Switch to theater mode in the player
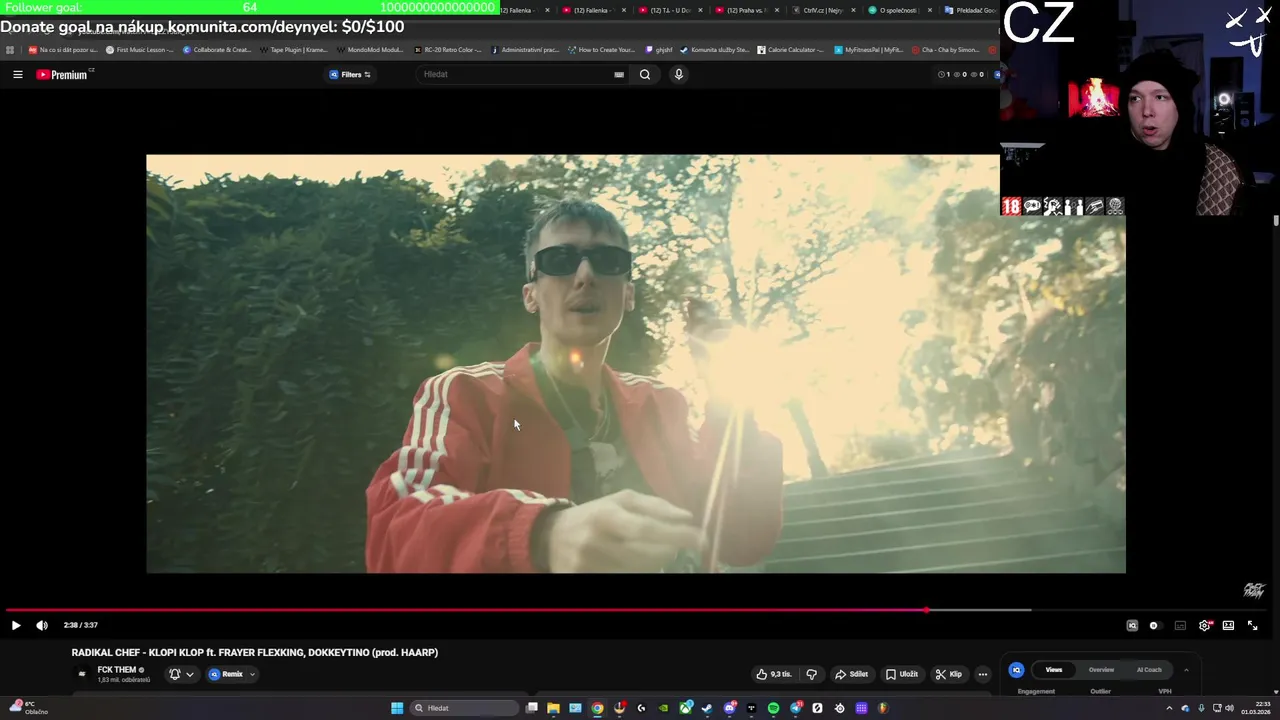The height and width of the screenshot is (720, 1280). [x=1228, y=625]
